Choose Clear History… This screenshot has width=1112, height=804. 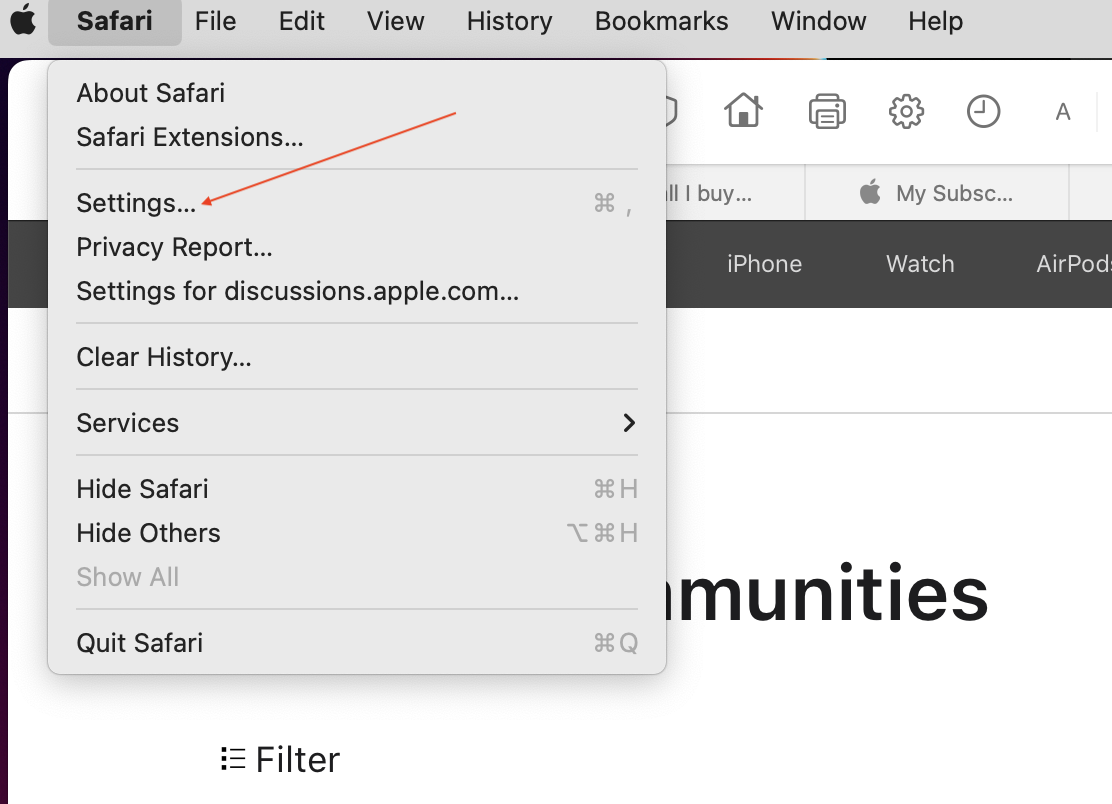pyautogui.click(x=357, y=357)
